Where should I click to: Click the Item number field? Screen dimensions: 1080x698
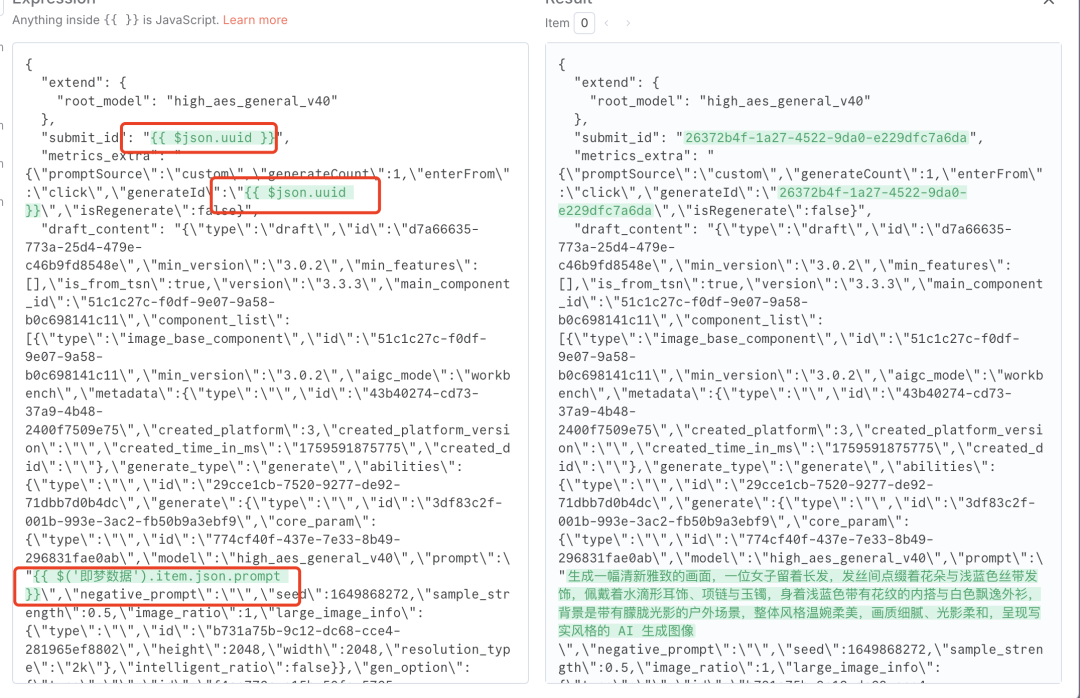(x=584, y=23)
